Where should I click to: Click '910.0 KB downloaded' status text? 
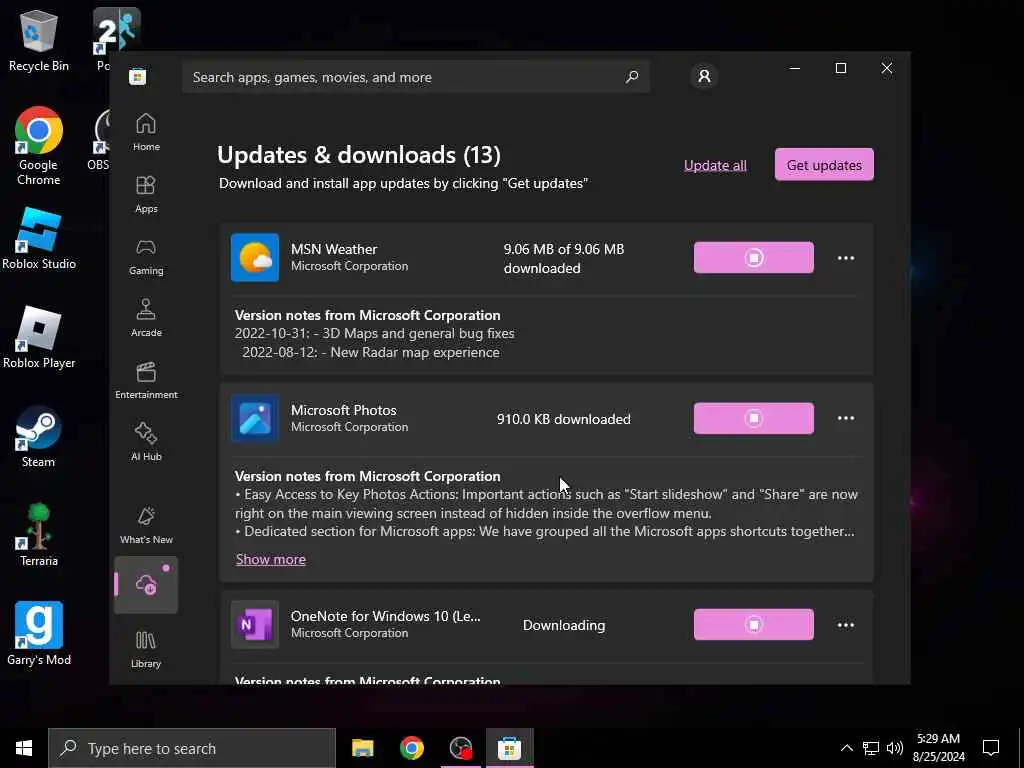point(564,419)
